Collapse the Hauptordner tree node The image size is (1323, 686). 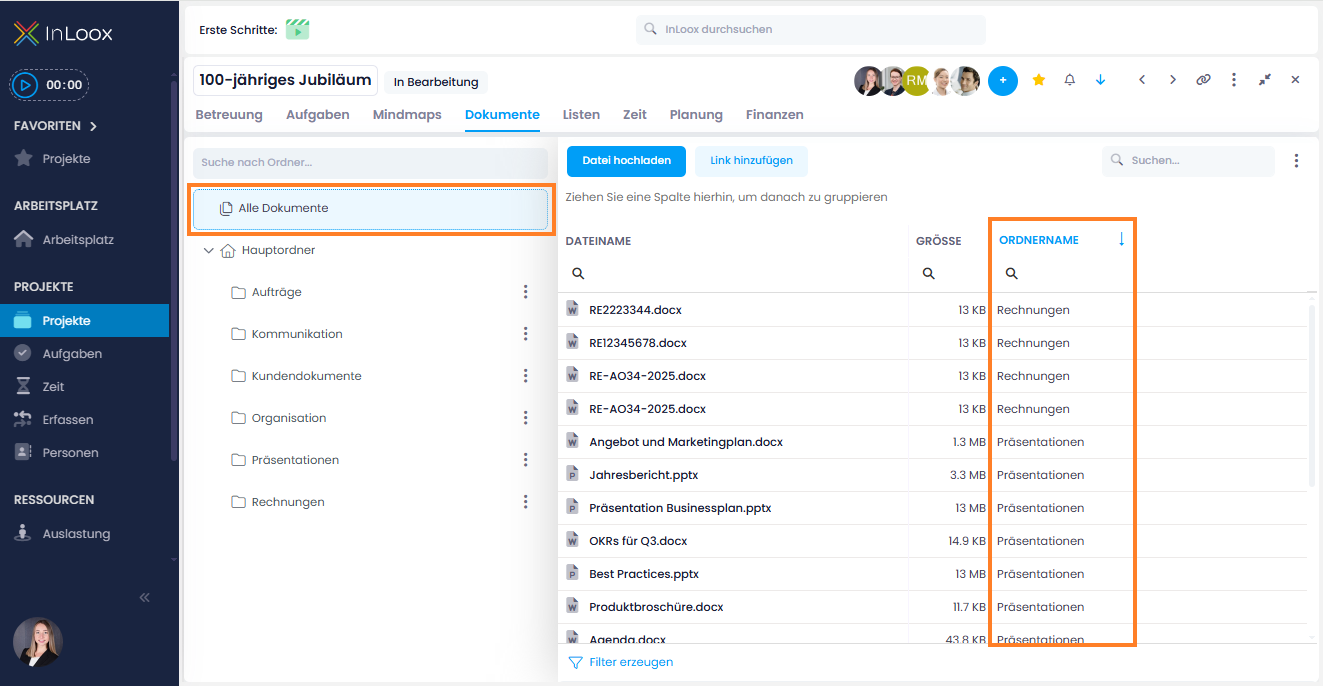coord(208,251)
